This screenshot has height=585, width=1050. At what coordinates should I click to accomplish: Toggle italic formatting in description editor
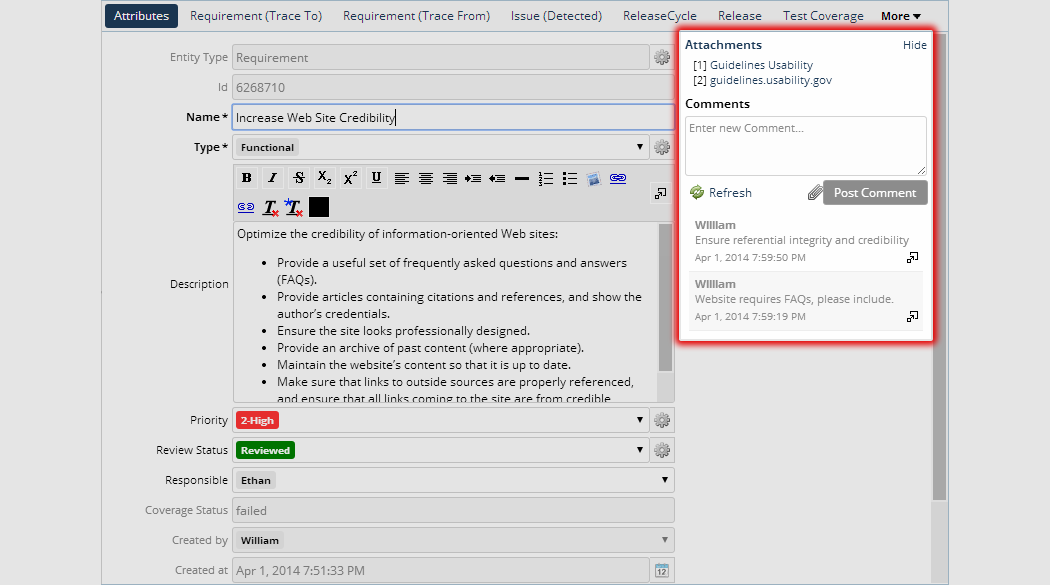click(x=272, y=178)
